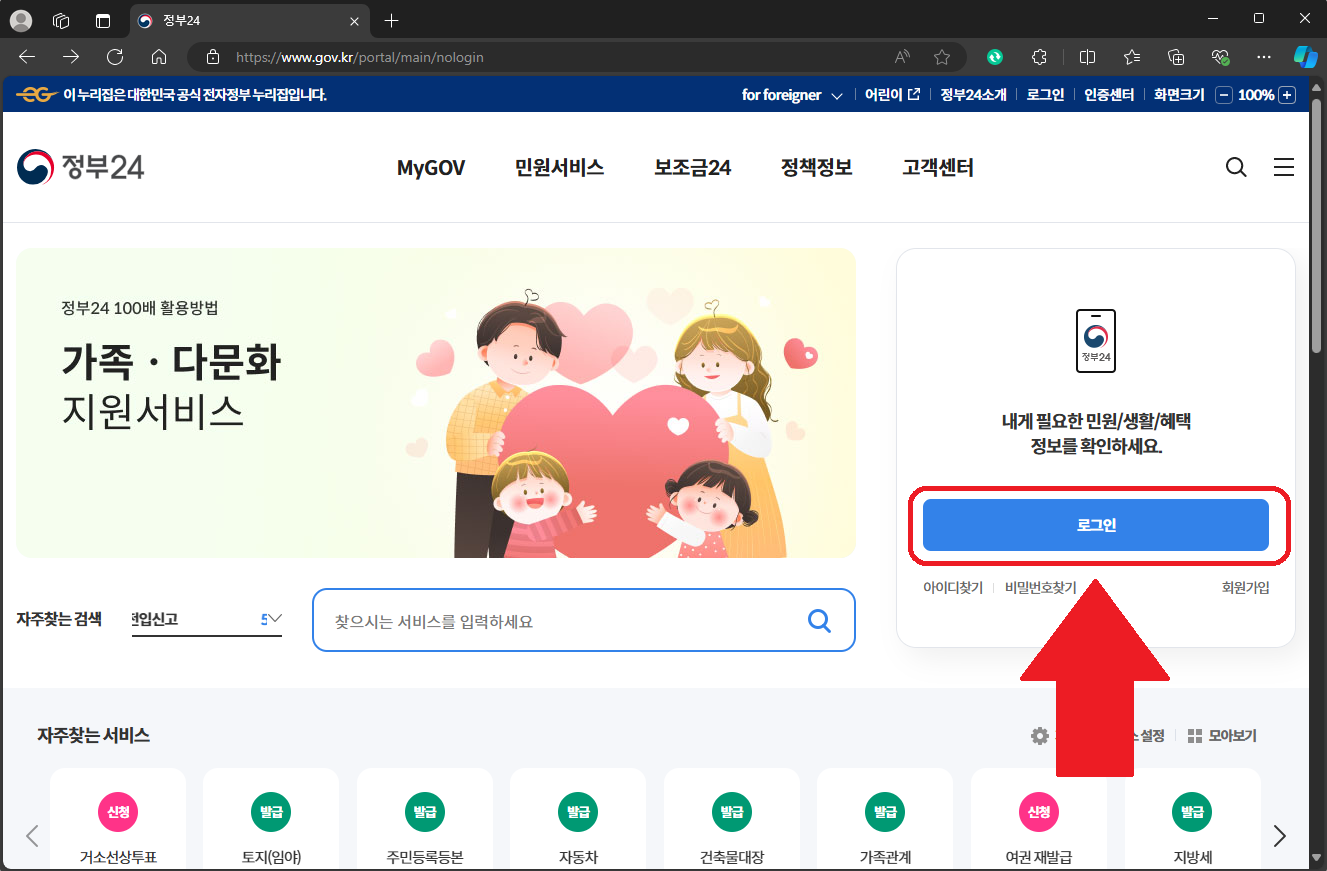
Task: Click the 토지(임야) 발급 service icon
Action: coord(271,811)
